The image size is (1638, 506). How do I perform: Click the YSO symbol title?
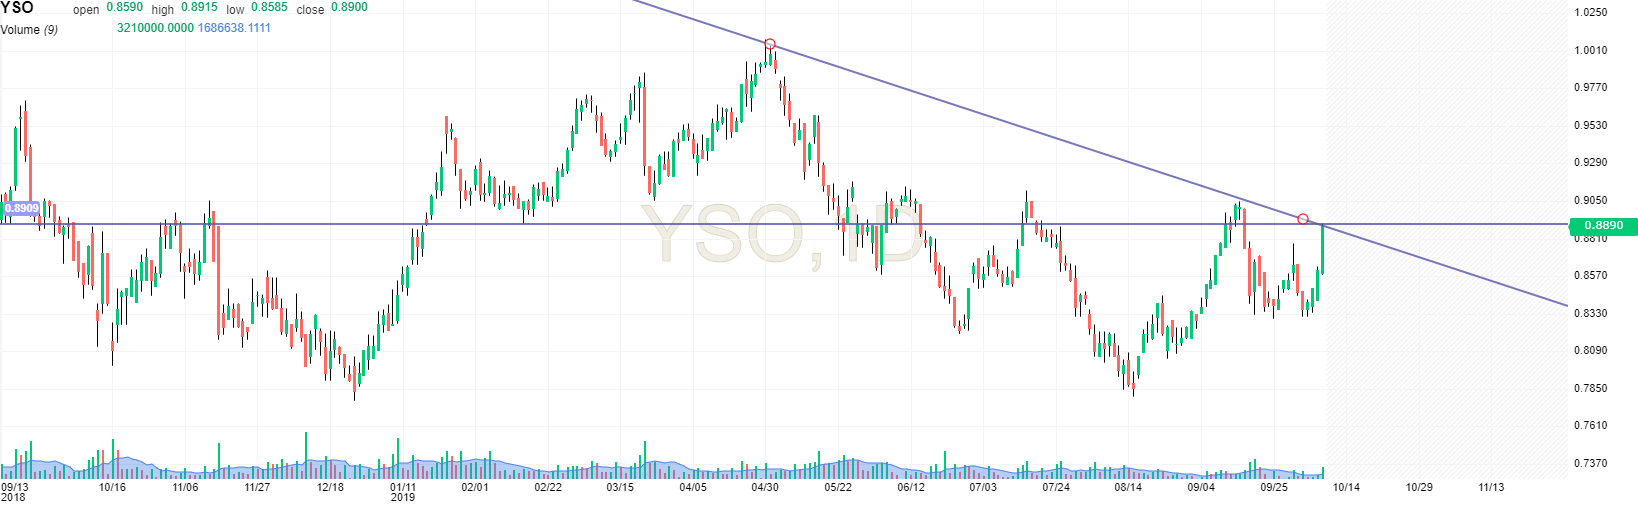point(17,8)
